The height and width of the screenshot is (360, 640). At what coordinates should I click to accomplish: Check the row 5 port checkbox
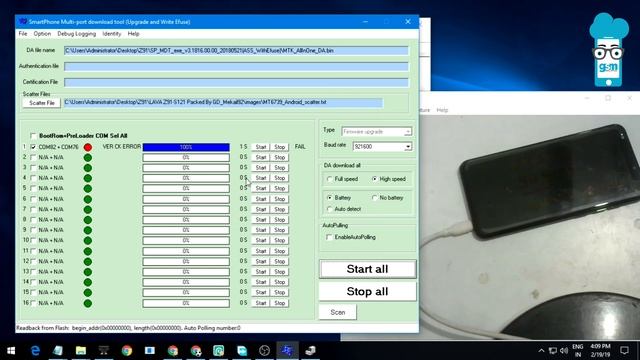pos(33,189)
